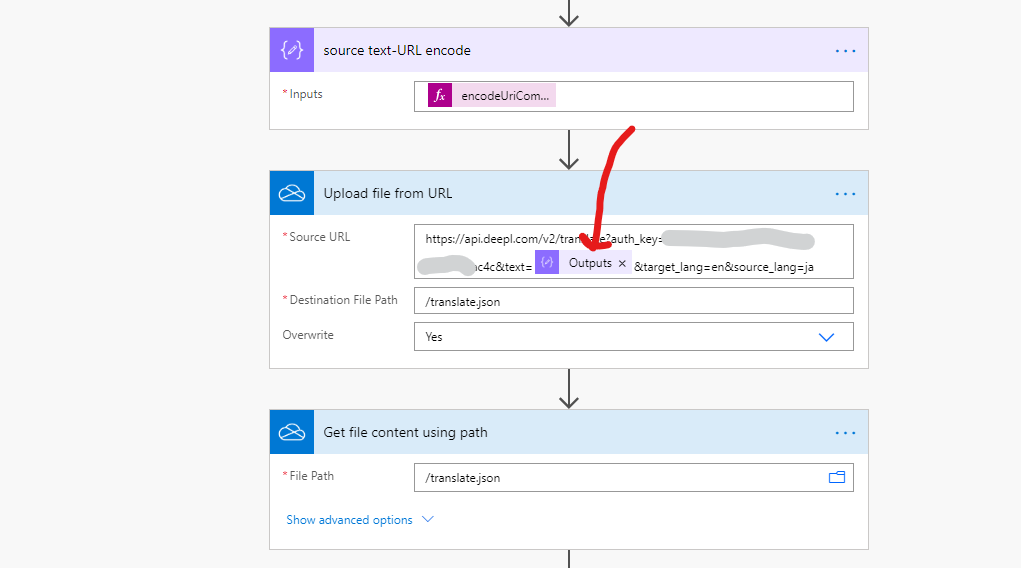Click the source text-URL encode header title
This screenshot has width=1021, height=568.
[397, 50]
